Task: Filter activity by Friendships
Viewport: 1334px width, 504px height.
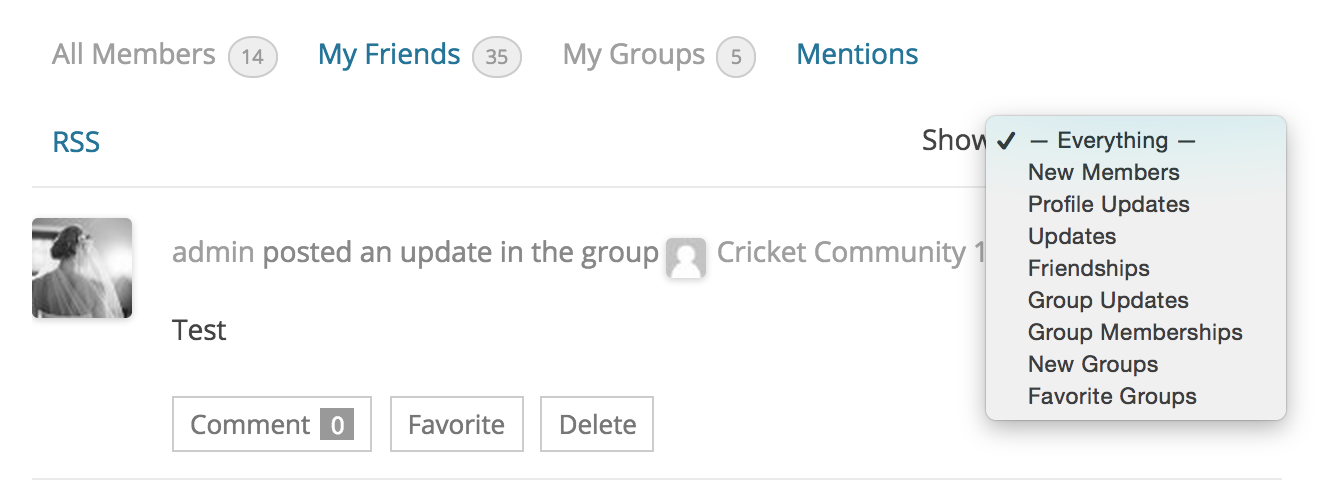Action: click(x=1089, y=269)
